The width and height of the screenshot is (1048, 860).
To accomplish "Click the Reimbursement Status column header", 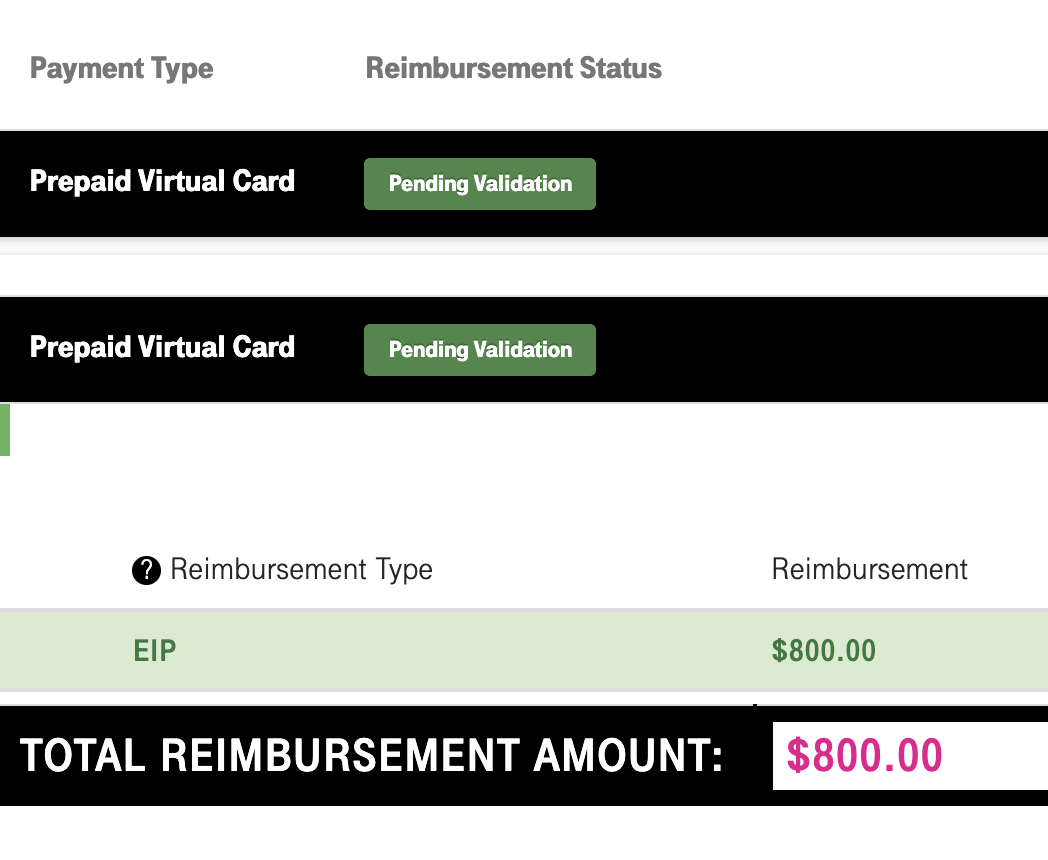I will point(513,68).
